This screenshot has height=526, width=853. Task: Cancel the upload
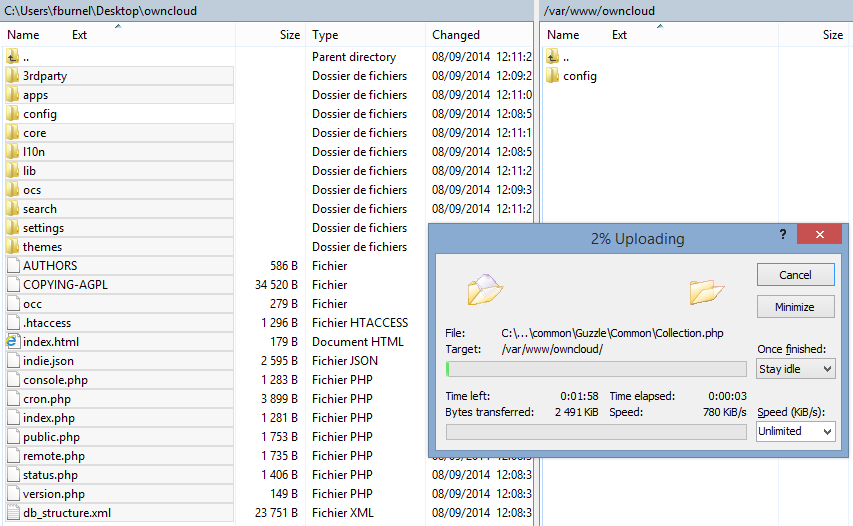(x=795, y=275)
